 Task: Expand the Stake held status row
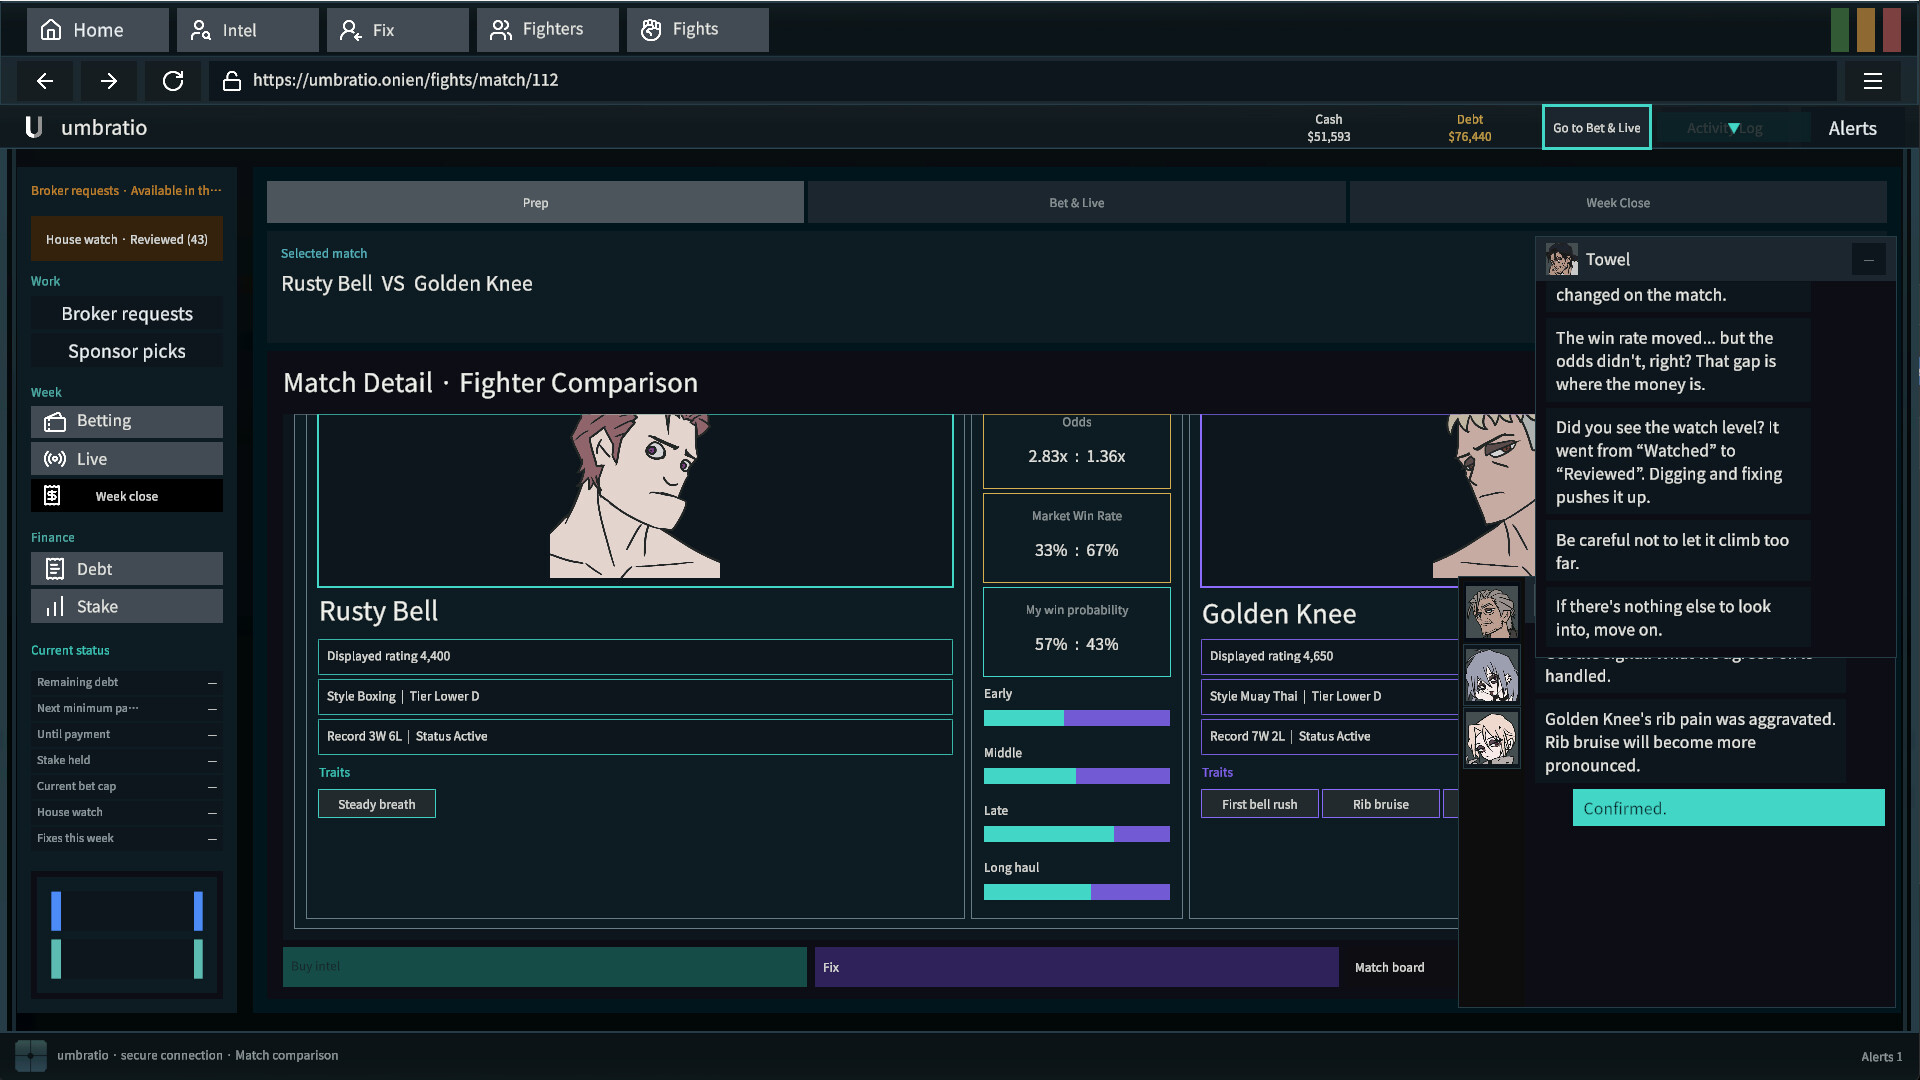[x=127, y=760]
